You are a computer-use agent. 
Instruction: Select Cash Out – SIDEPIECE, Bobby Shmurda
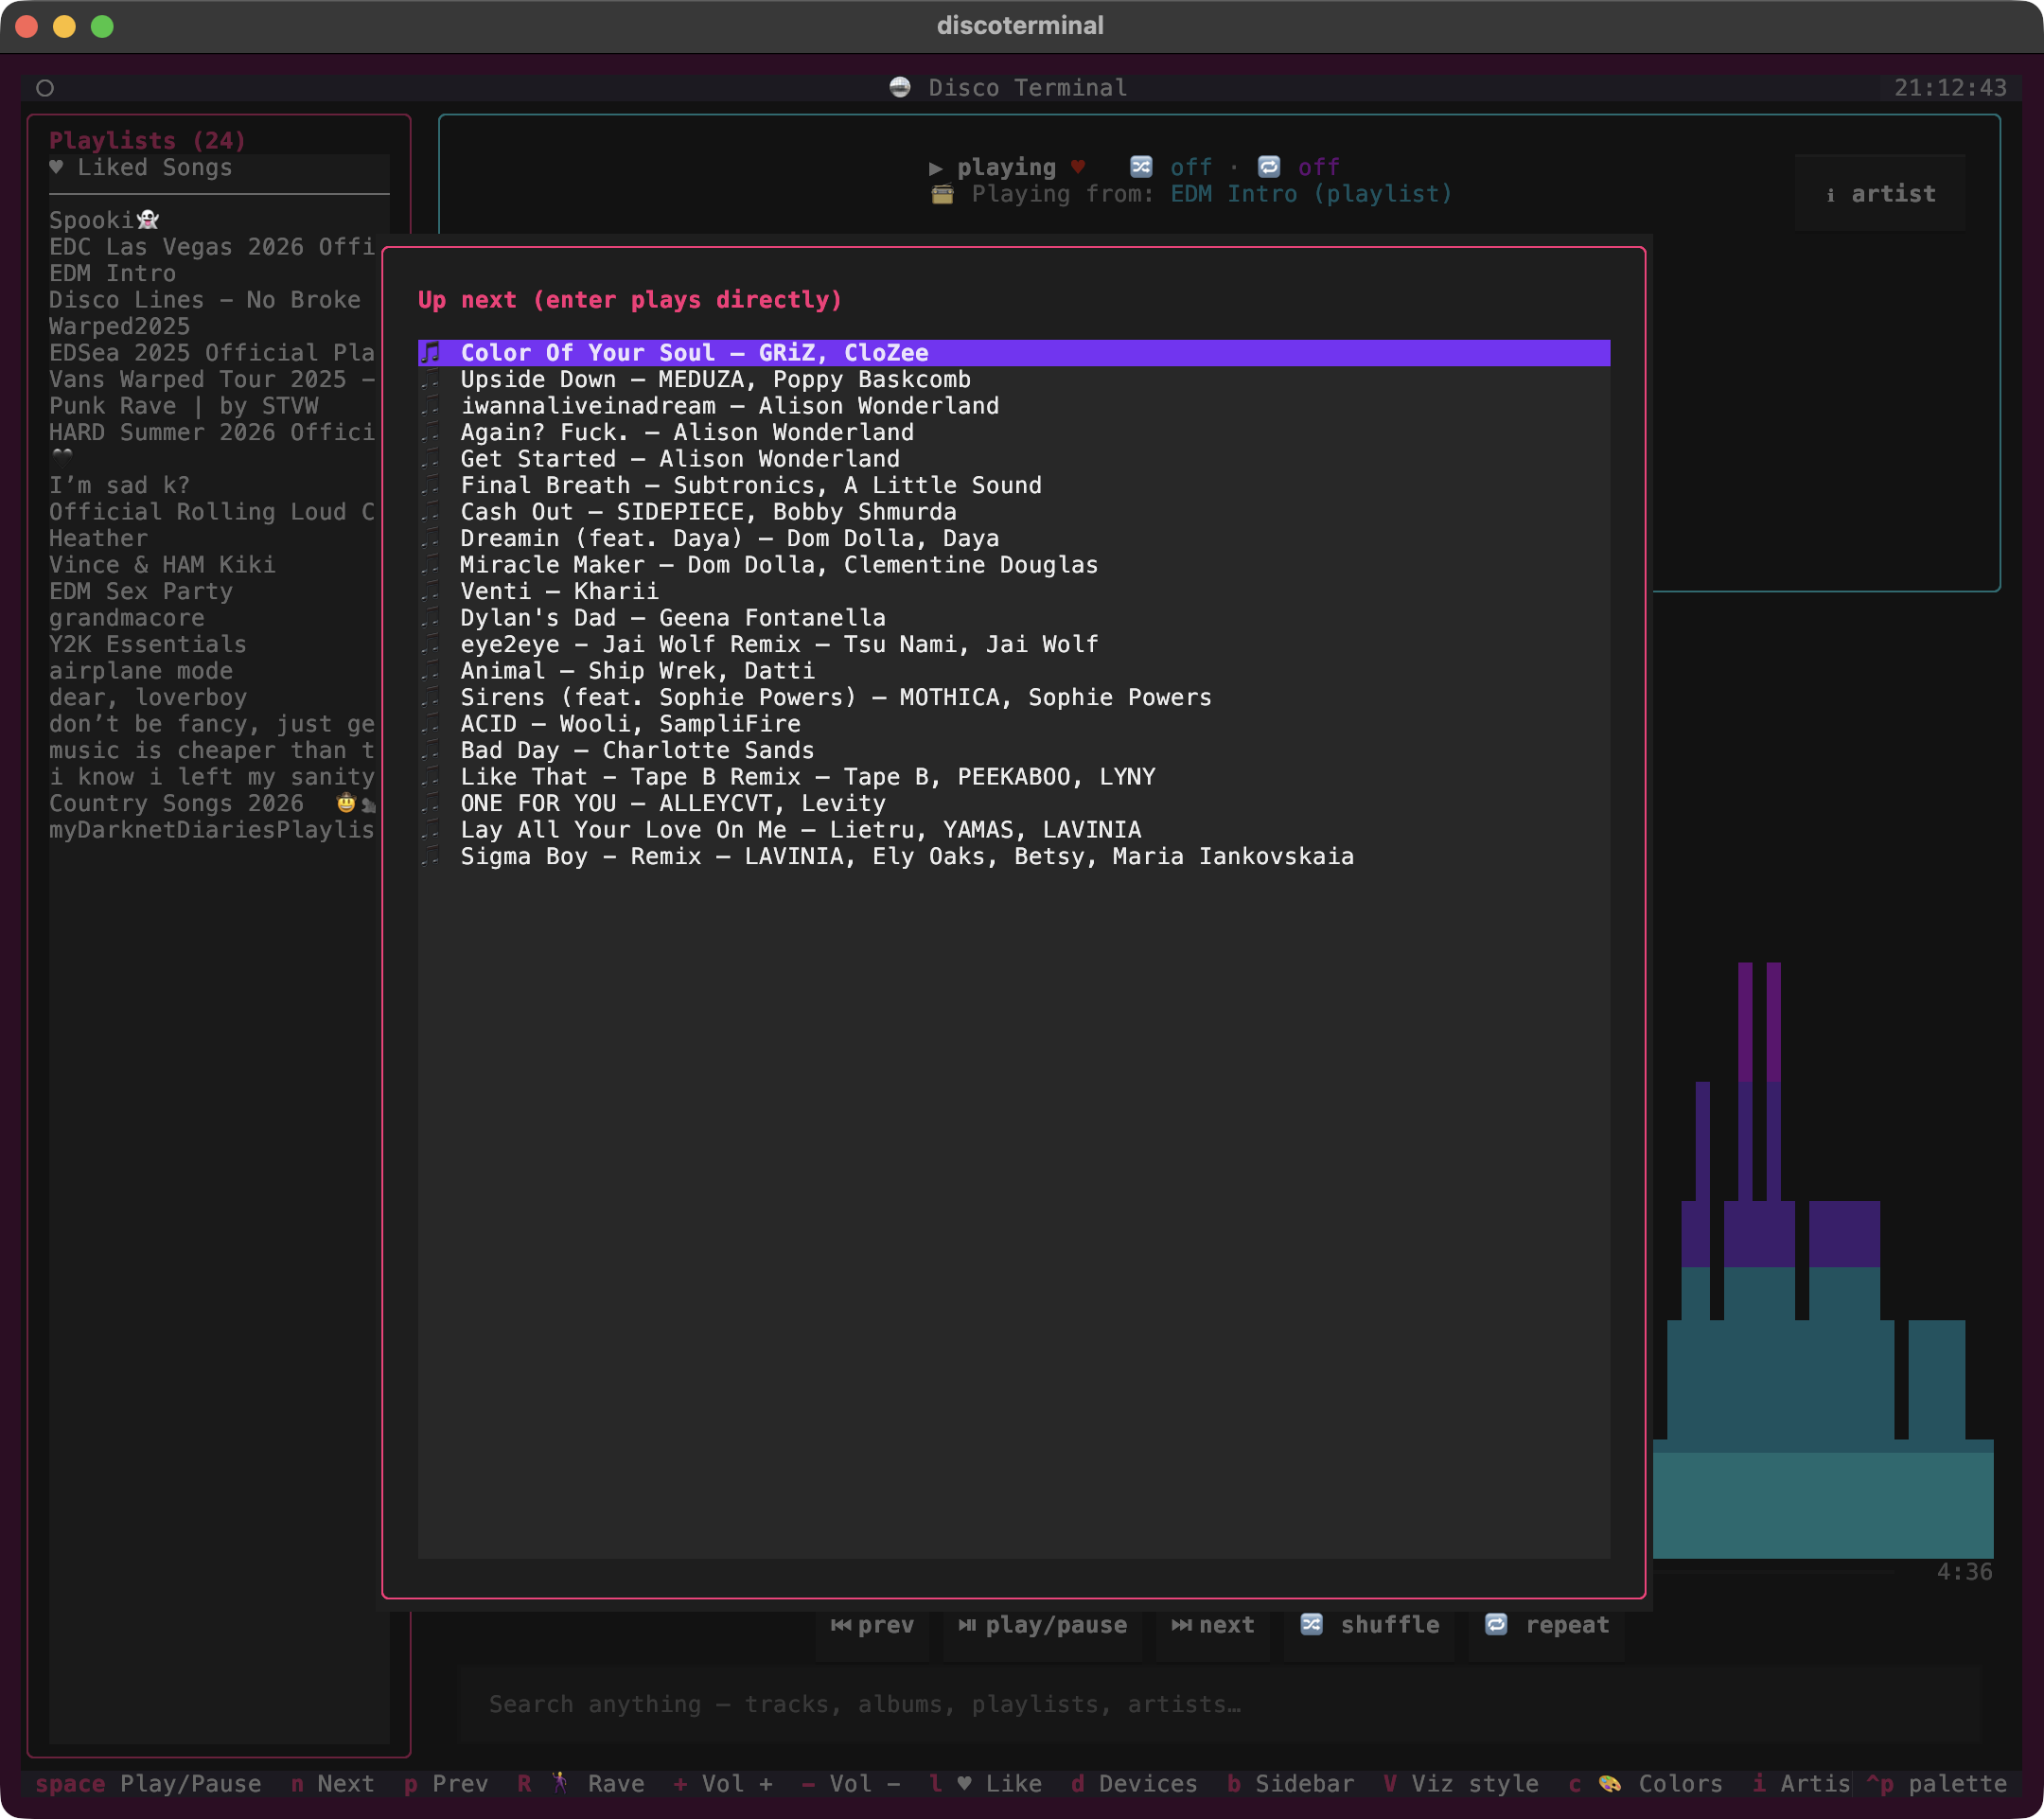click(1014, 511)
